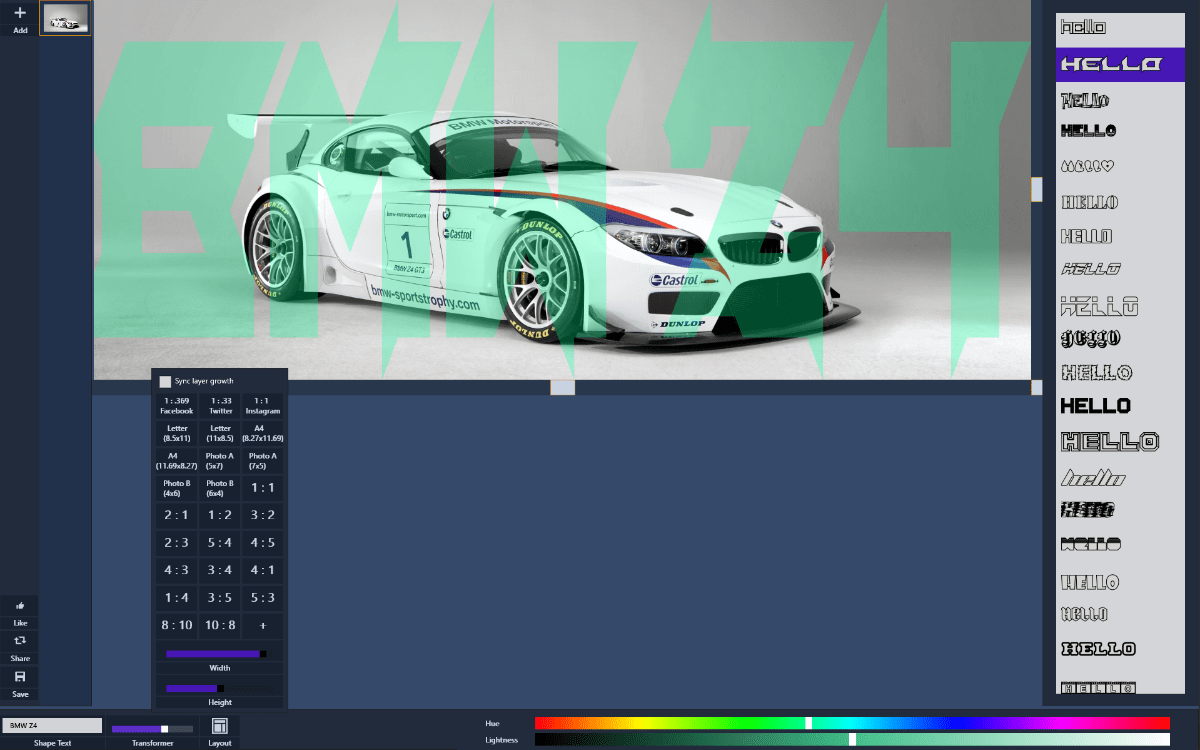
Task: Select the Photo B 4x6 preset
Action: pos(177,487)
